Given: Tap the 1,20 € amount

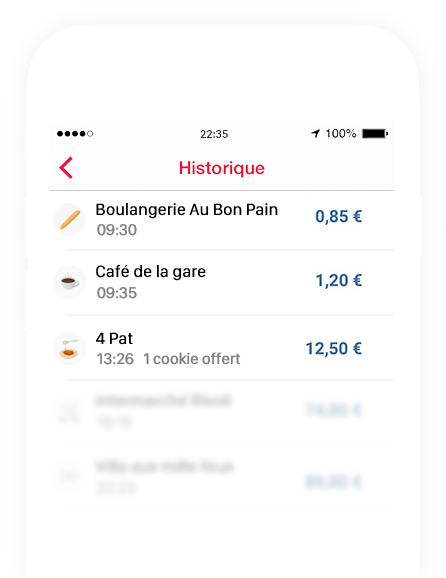Looking at the screenshot, I should pyautogui.click(x=339, y=281).
